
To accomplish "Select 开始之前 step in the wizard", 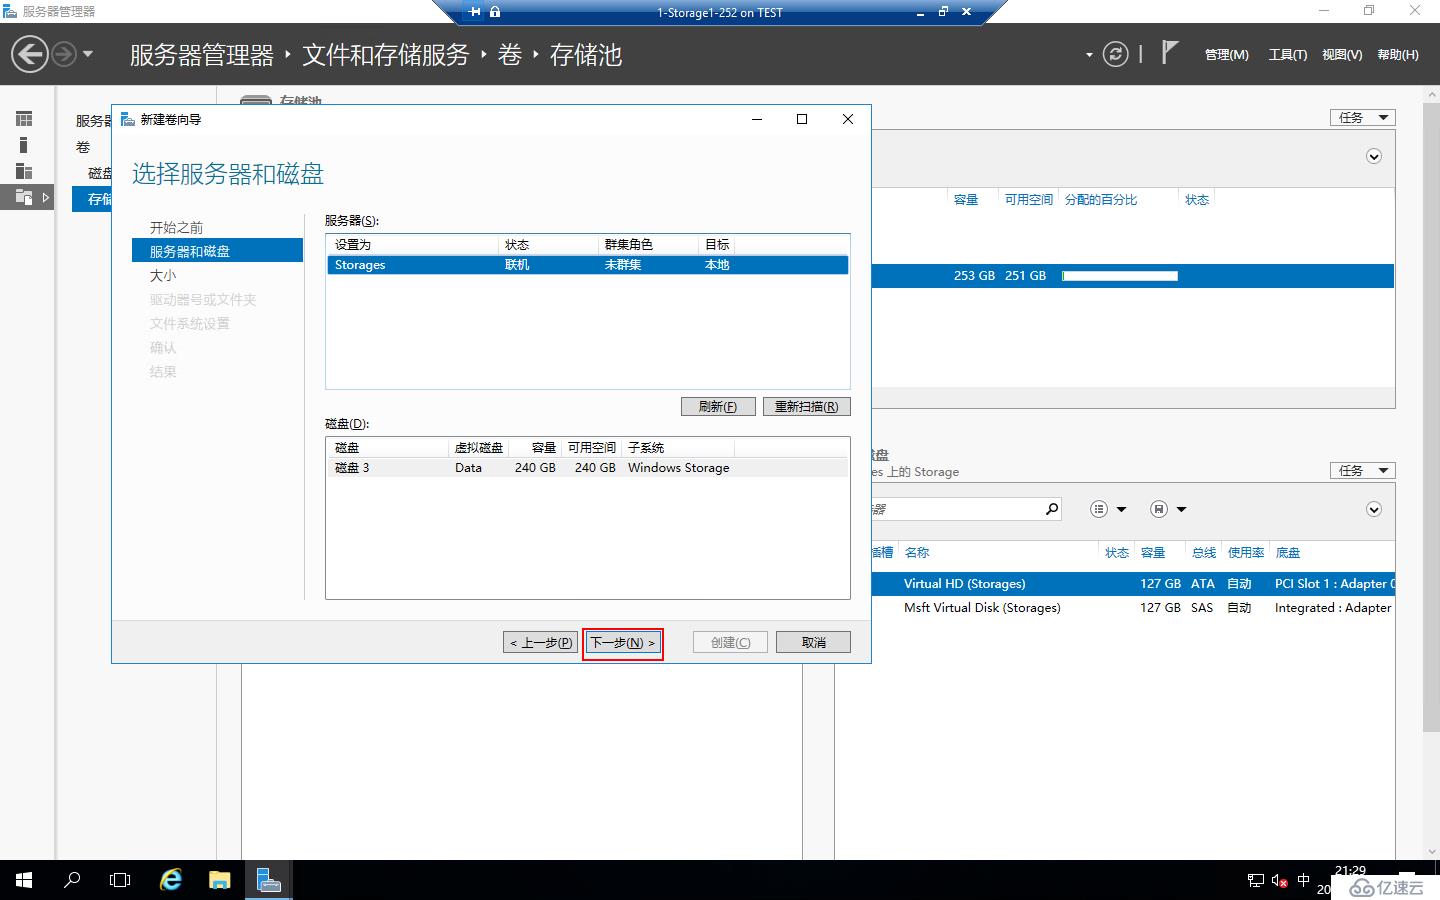I will (176, 227).
